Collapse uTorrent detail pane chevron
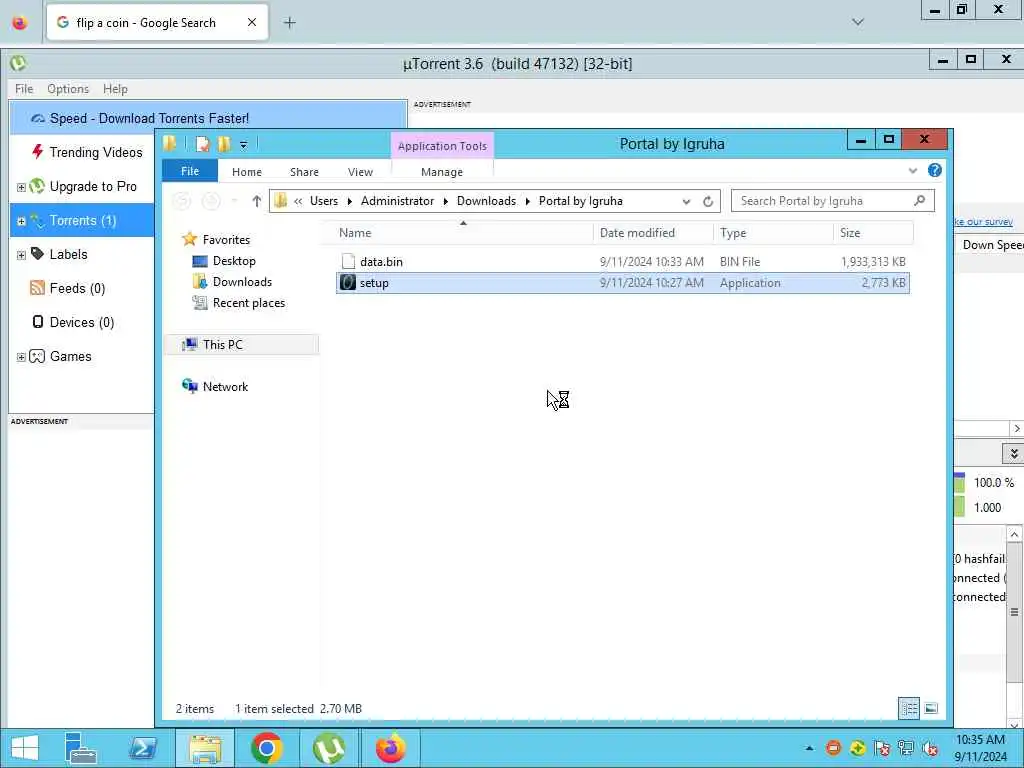Image resolution: width=1024 pixels, height=768 pixels. pos(1014,453)
